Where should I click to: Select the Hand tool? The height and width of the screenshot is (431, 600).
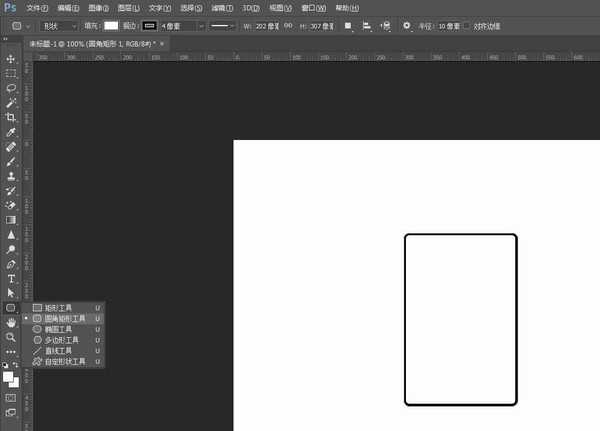[x=11, y=323]
